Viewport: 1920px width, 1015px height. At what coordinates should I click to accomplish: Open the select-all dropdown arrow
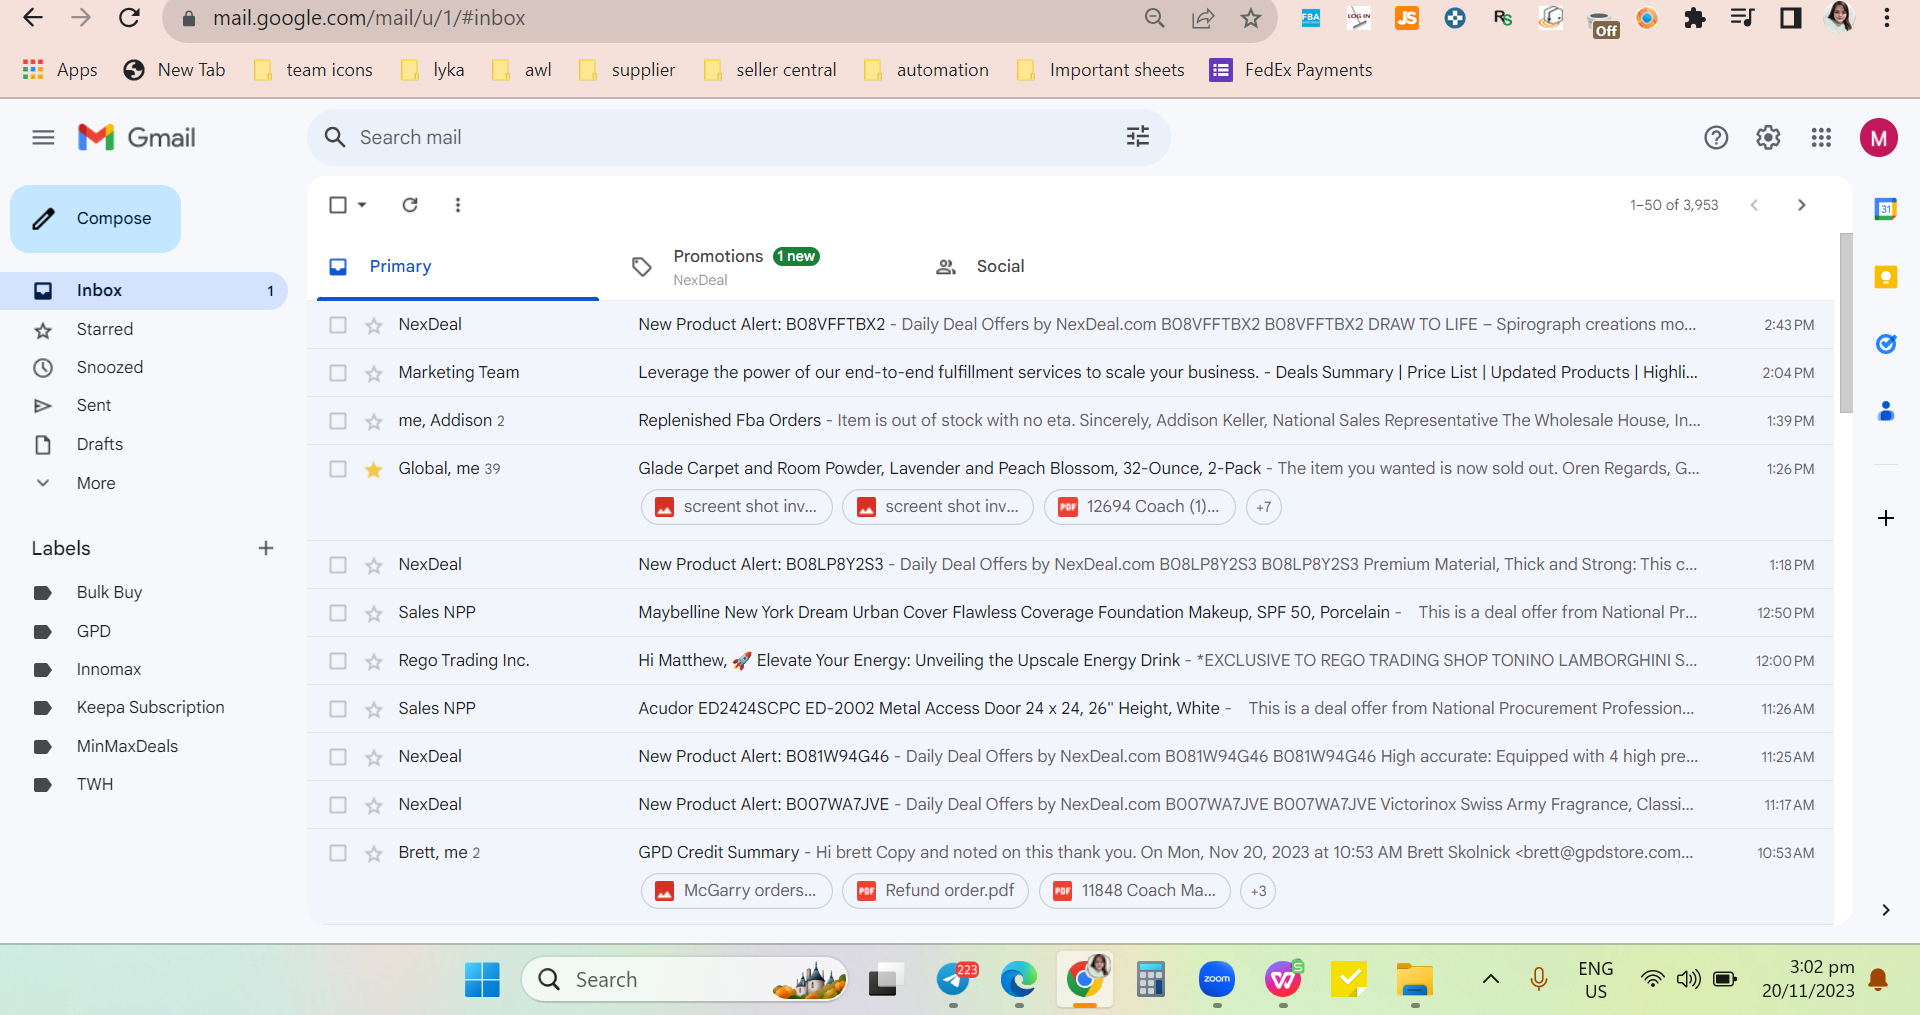(x=362, y=205)
